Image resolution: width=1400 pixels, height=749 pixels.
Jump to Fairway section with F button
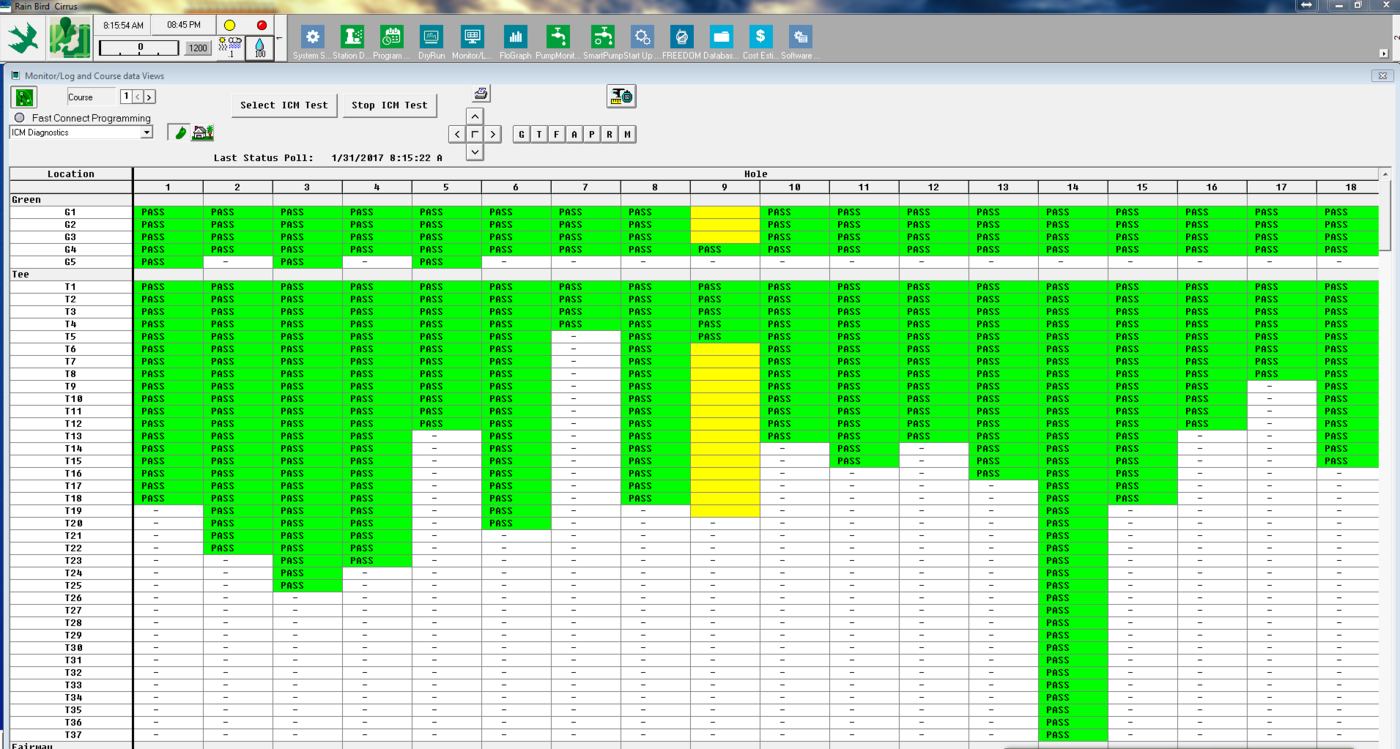[556, 134]
